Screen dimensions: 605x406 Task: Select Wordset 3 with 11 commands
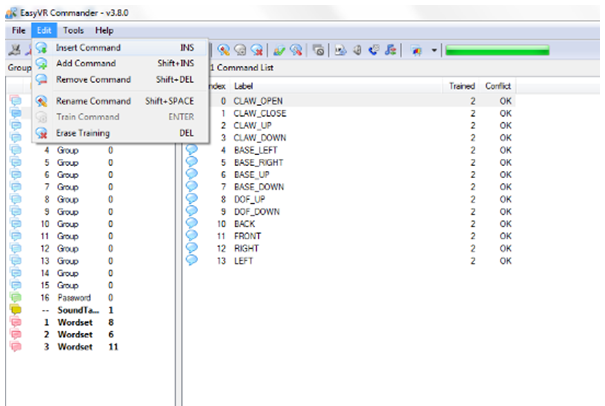tap(77, 347)
